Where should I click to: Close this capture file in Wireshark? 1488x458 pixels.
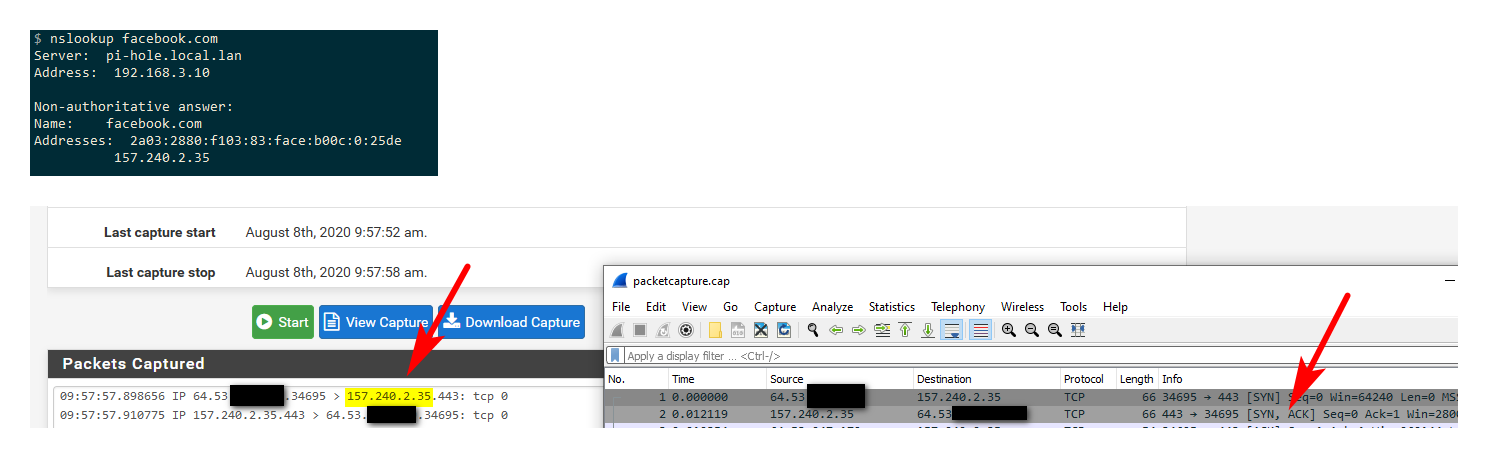(x=761, y=330)
